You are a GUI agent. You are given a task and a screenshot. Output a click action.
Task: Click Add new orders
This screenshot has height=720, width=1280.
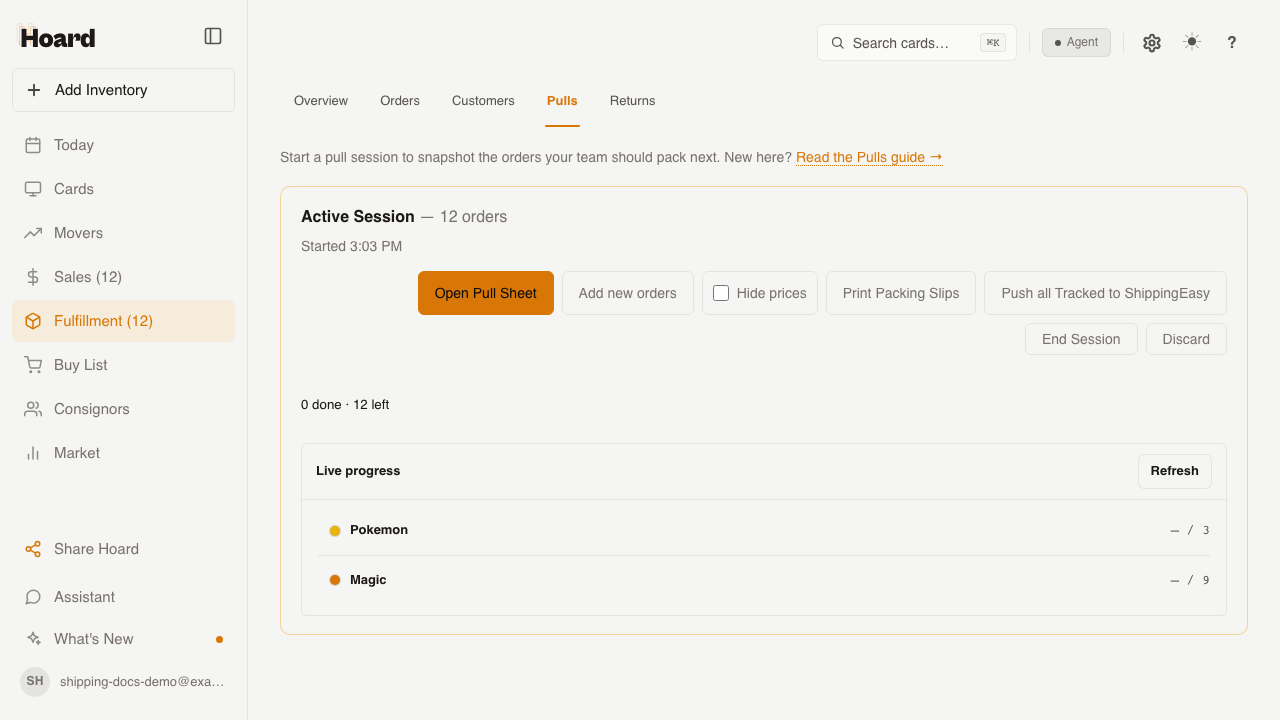628,293
